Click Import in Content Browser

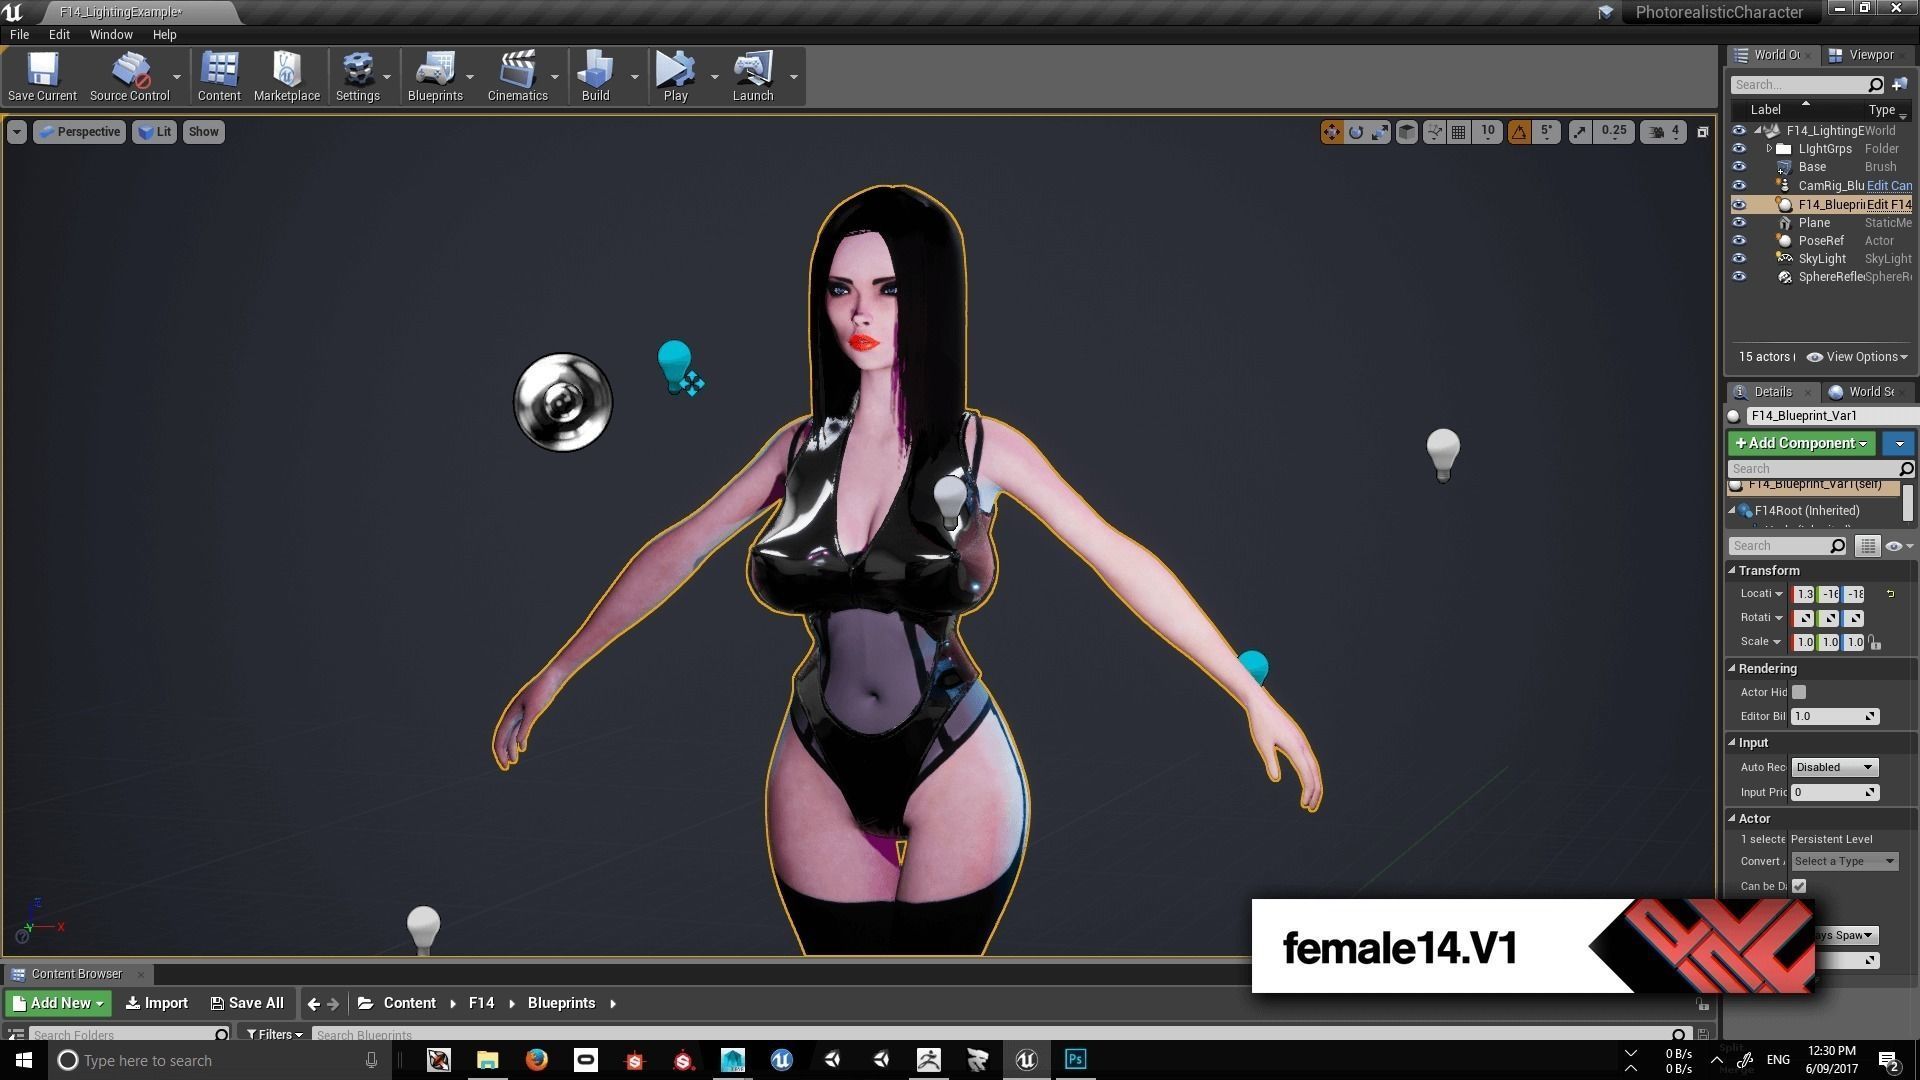(x=157, y=1003)
